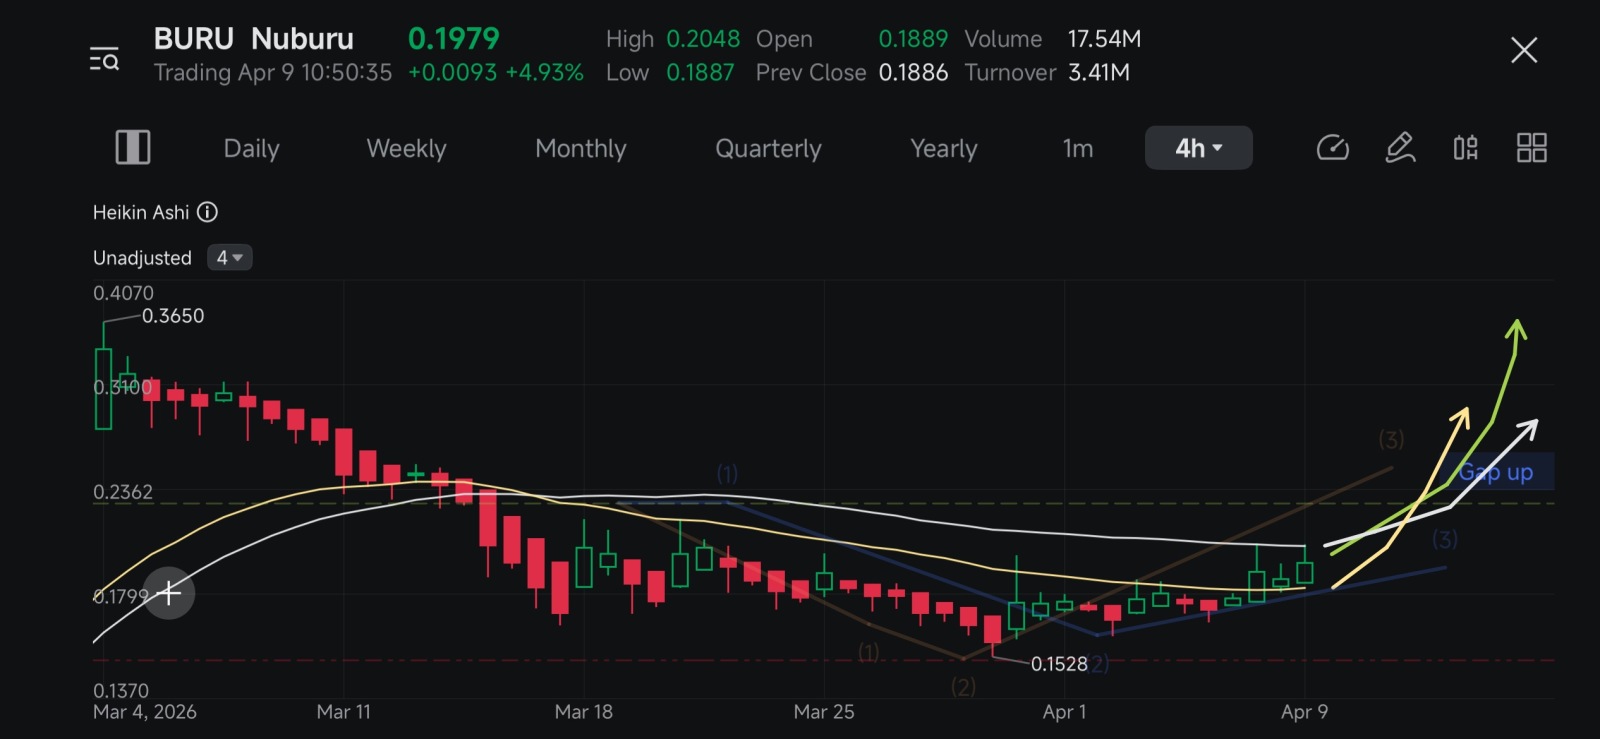Expand the 4 indicator count dropdown
Image resolution: width=1600 pixels, height=739 pixels.
(229, 258)
